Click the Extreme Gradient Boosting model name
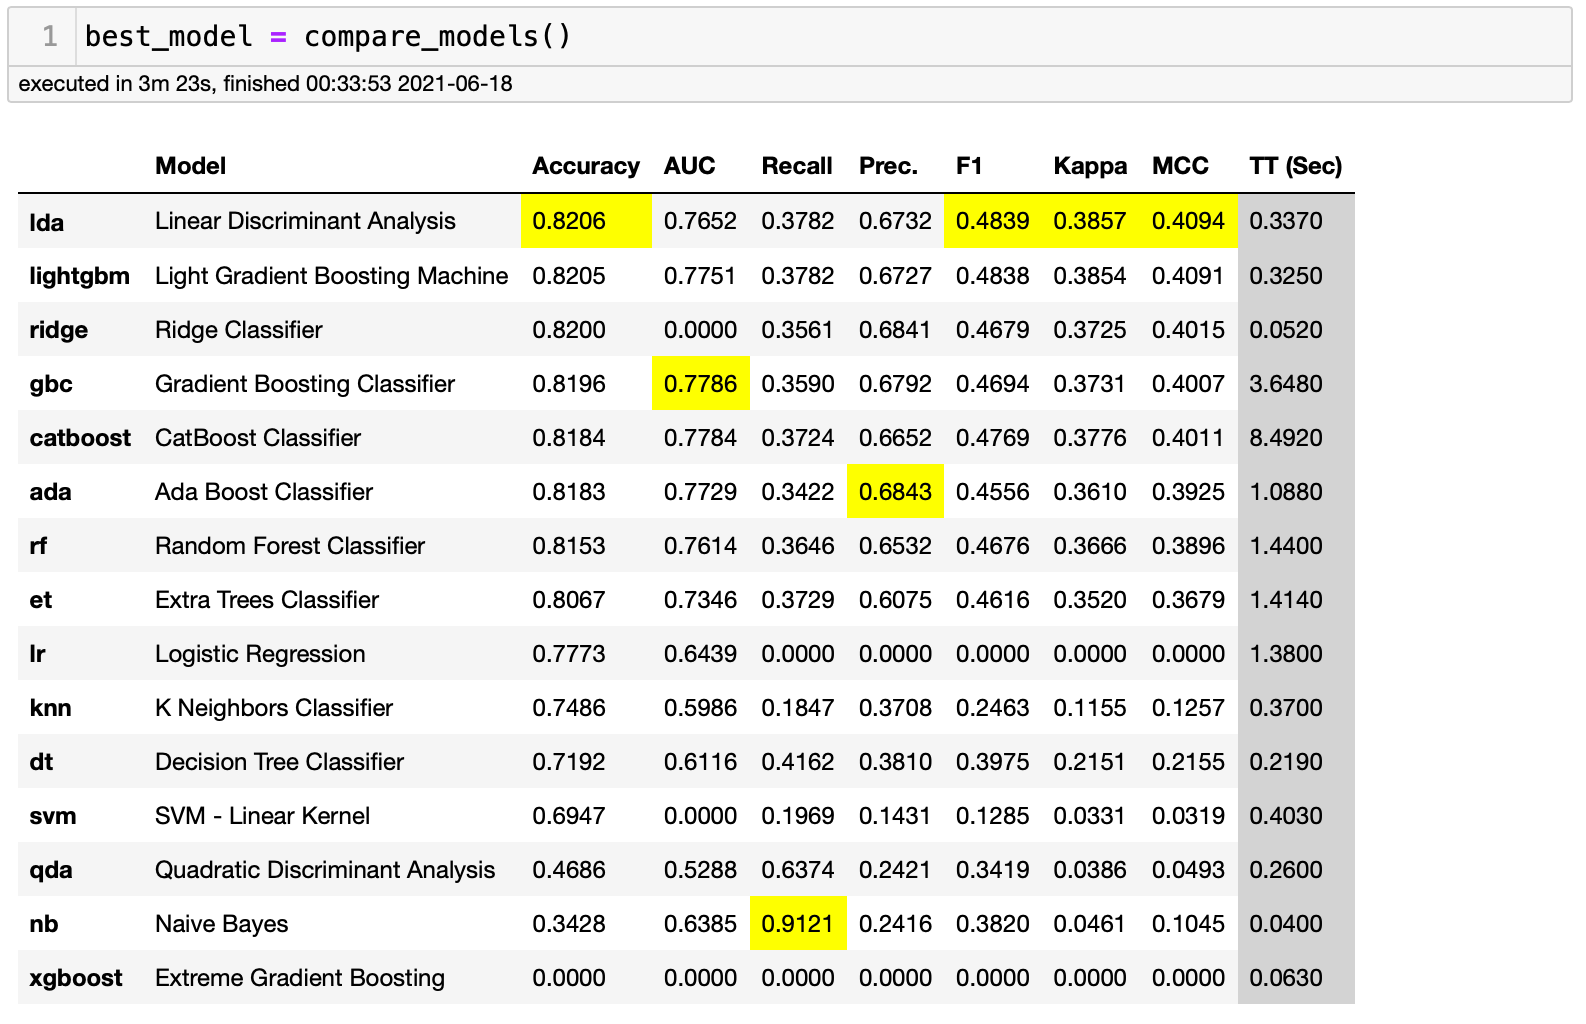The width and height of the screenshot is (1586, 1024). click(x=299, y=978)
